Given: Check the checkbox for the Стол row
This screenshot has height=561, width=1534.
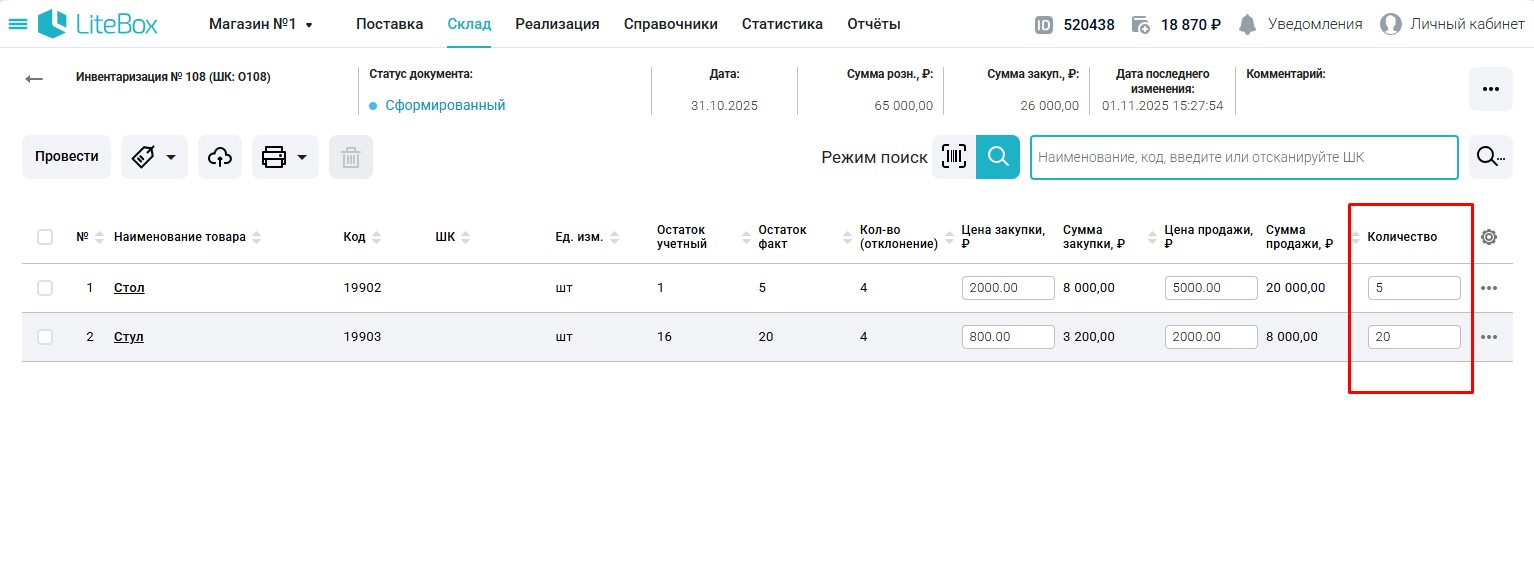Looking at the screenshot, I should [x=45, y=288].
